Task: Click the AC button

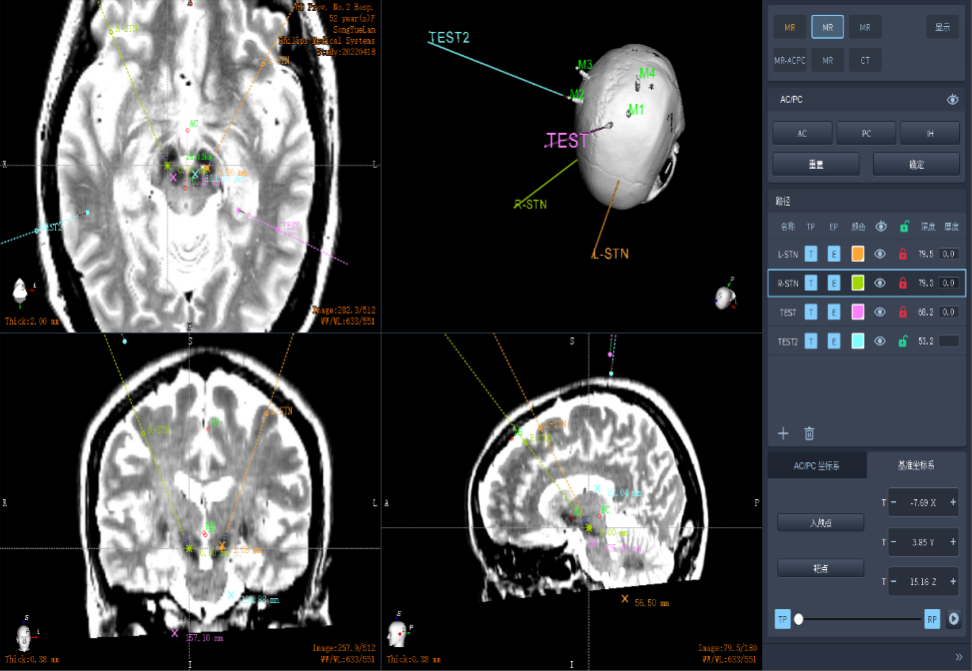Action: [x=802, y=133]
